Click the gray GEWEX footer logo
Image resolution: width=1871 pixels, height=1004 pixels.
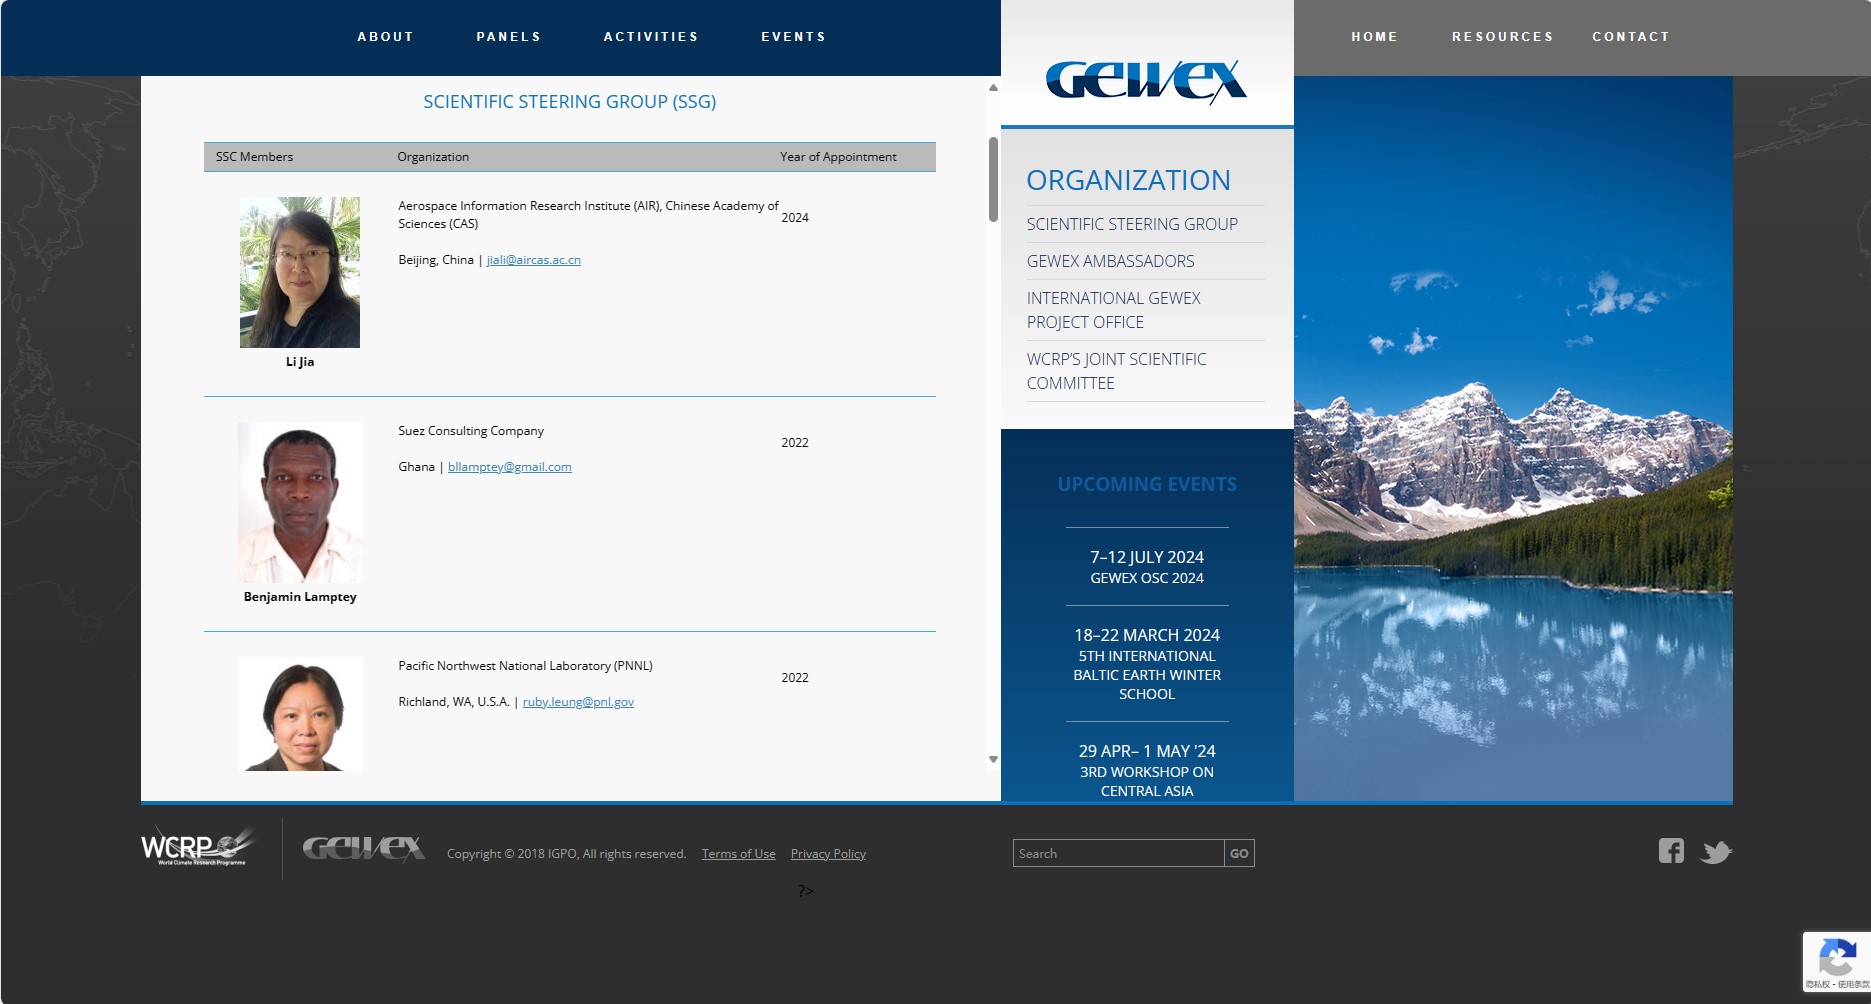(x=364, y=849)
